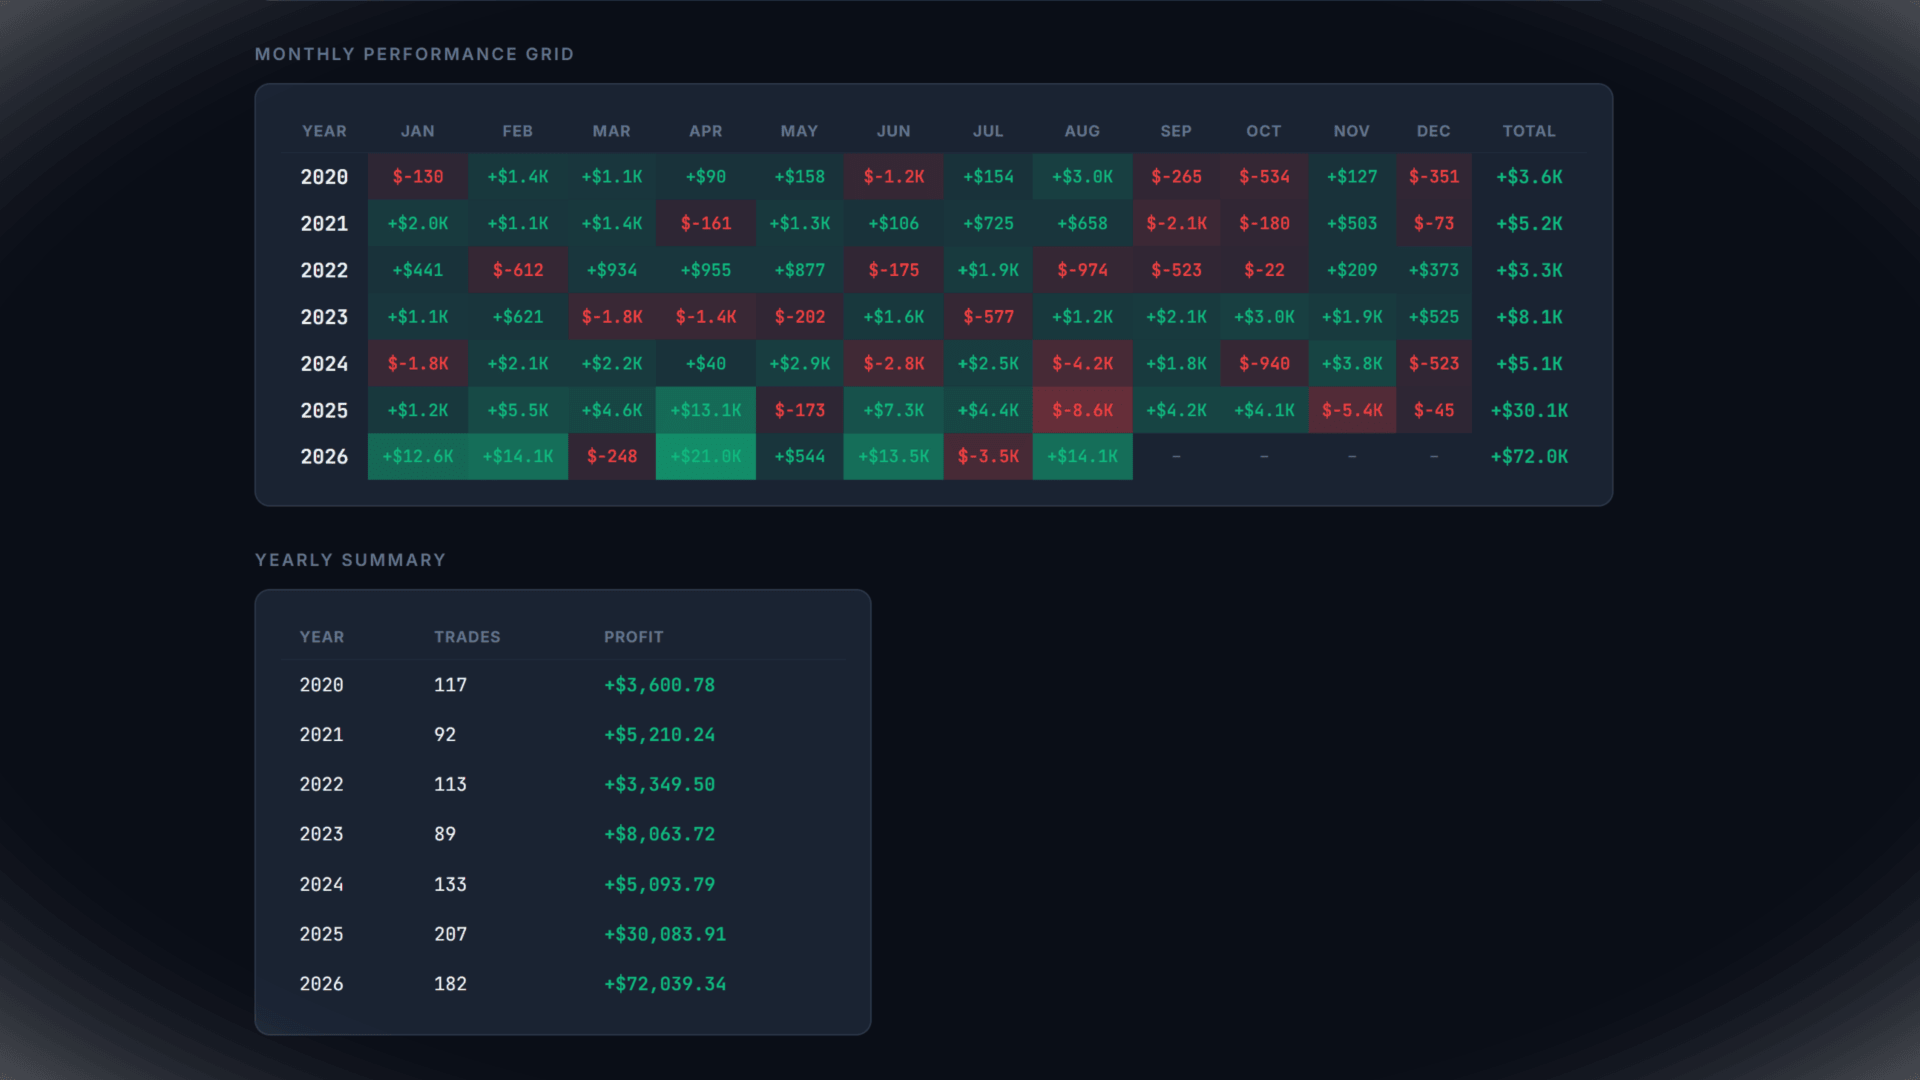The height and width of the screenshot is (1080, 1920).
Task: Click the 113 trades value for 2022
Action: point(450,785)
